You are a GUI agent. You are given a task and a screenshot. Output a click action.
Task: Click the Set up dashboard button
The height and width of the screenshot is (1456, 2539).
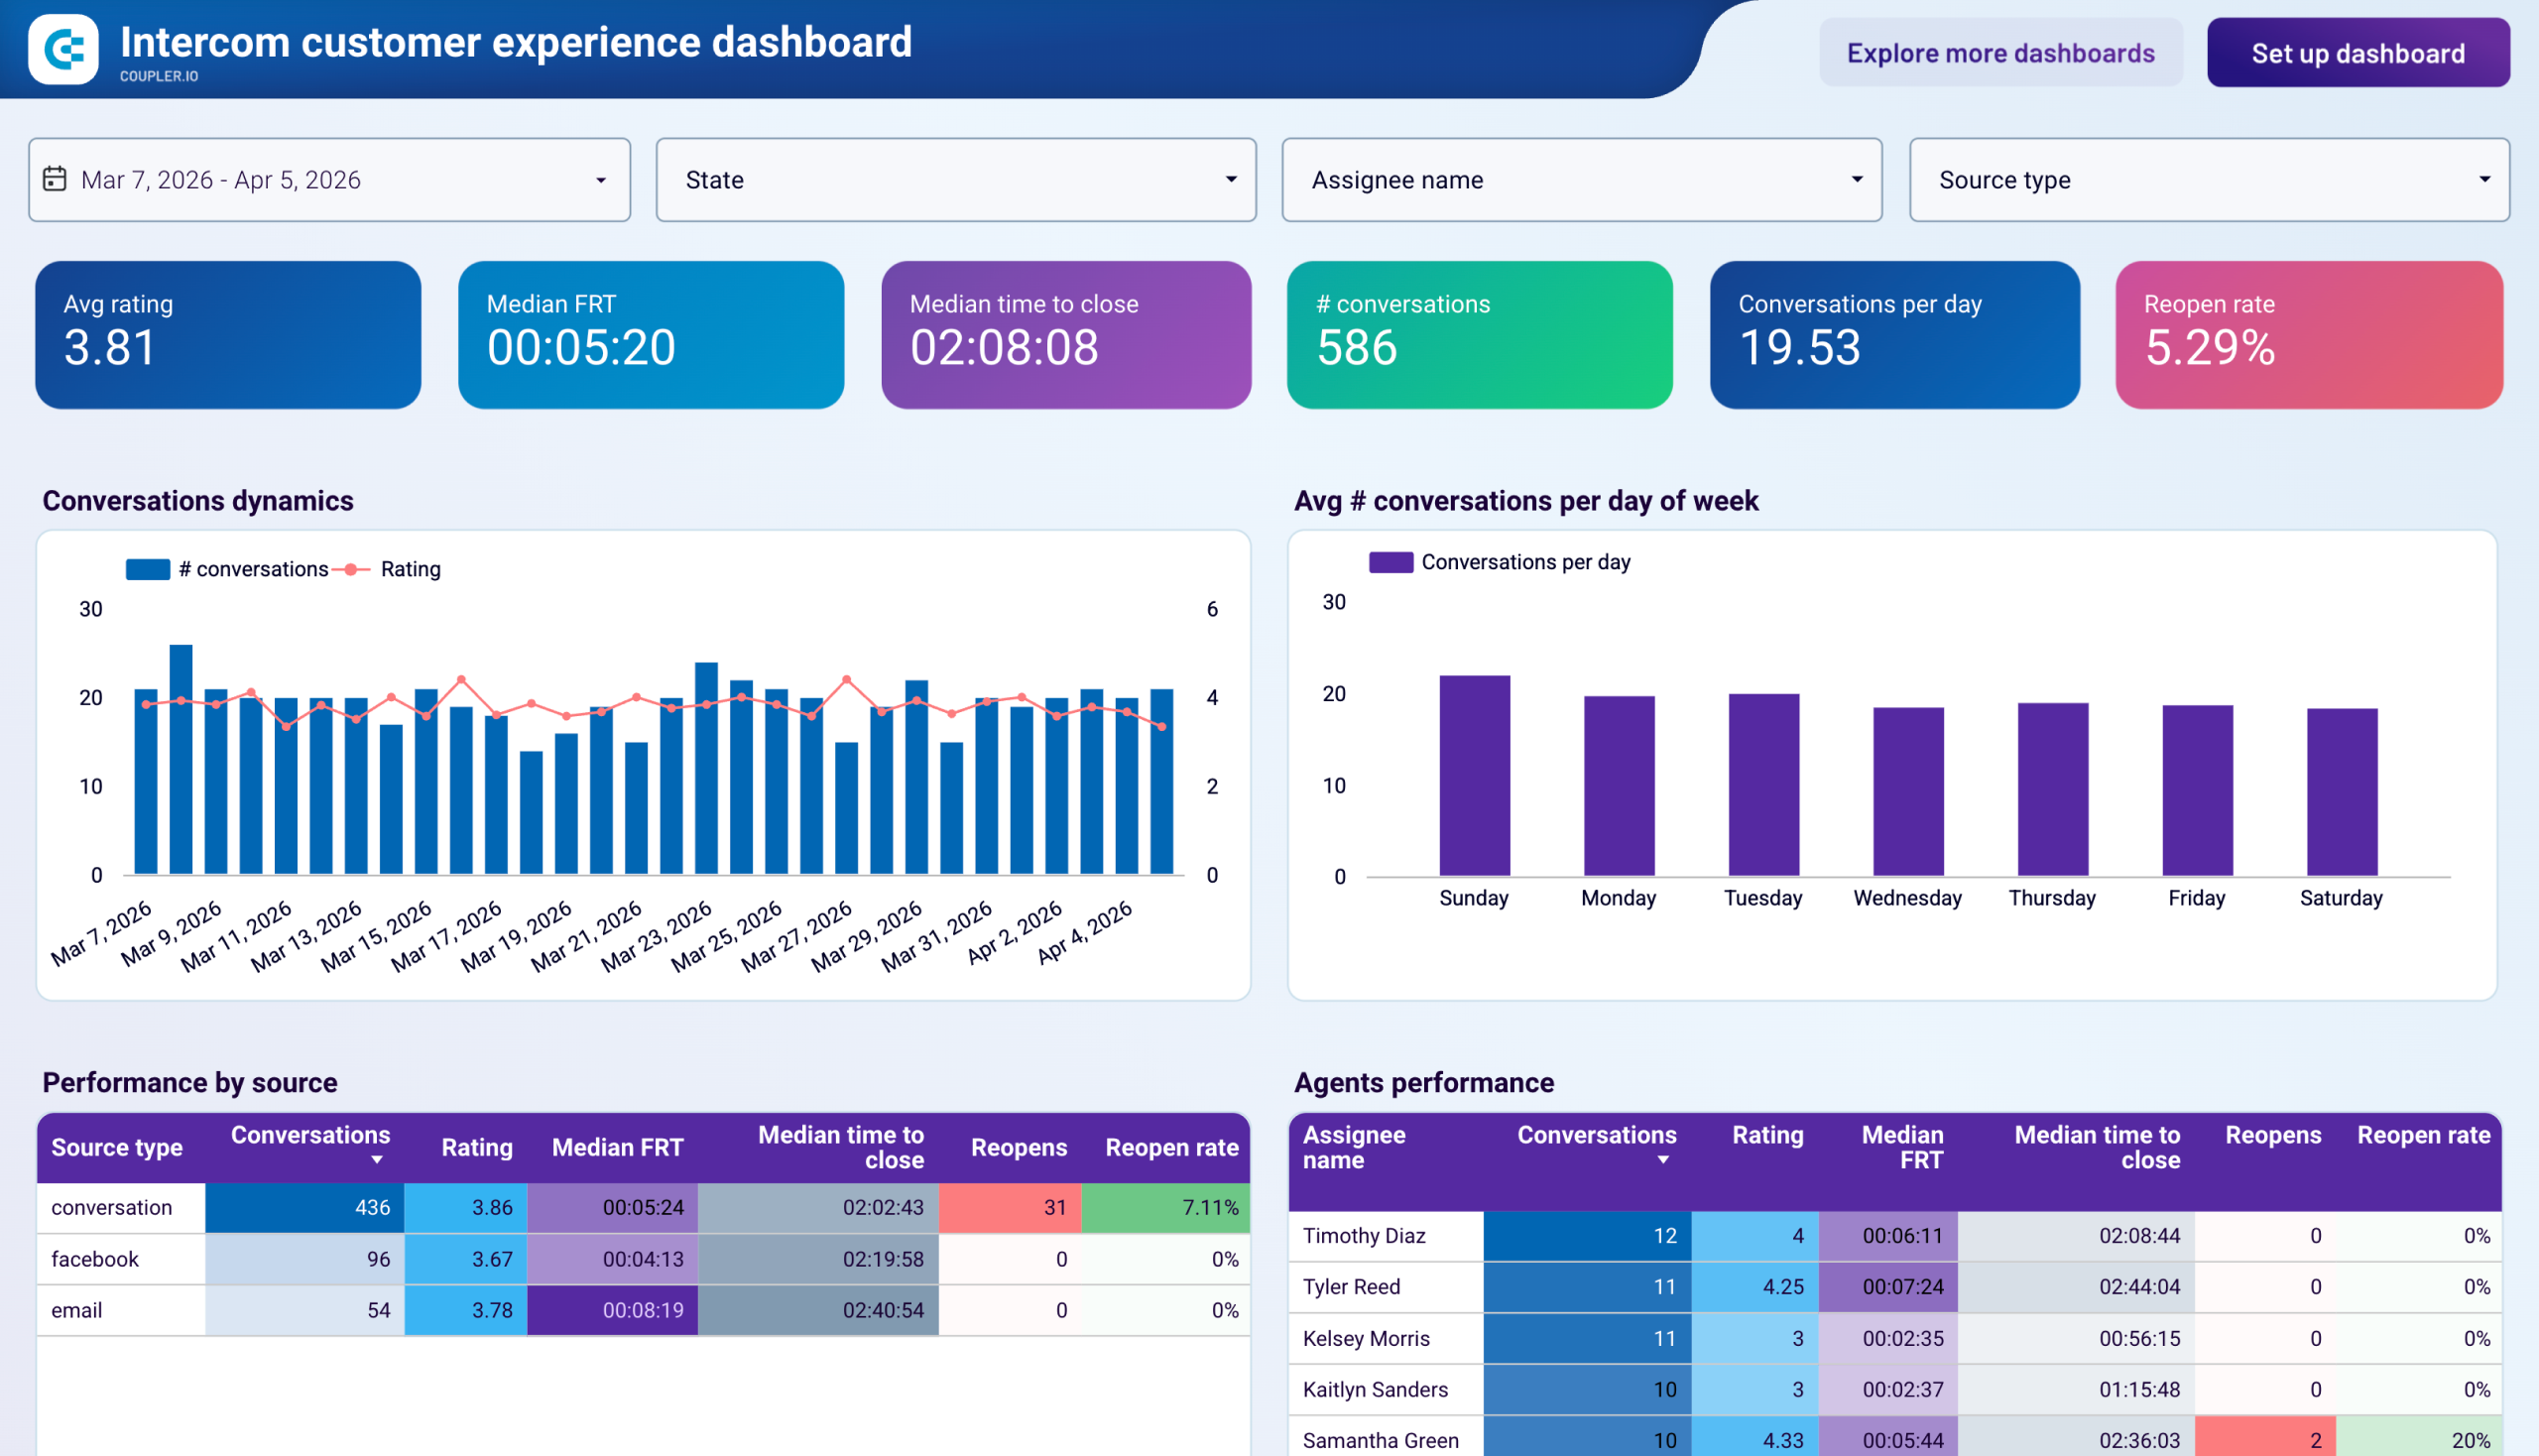click(2357, 52)
